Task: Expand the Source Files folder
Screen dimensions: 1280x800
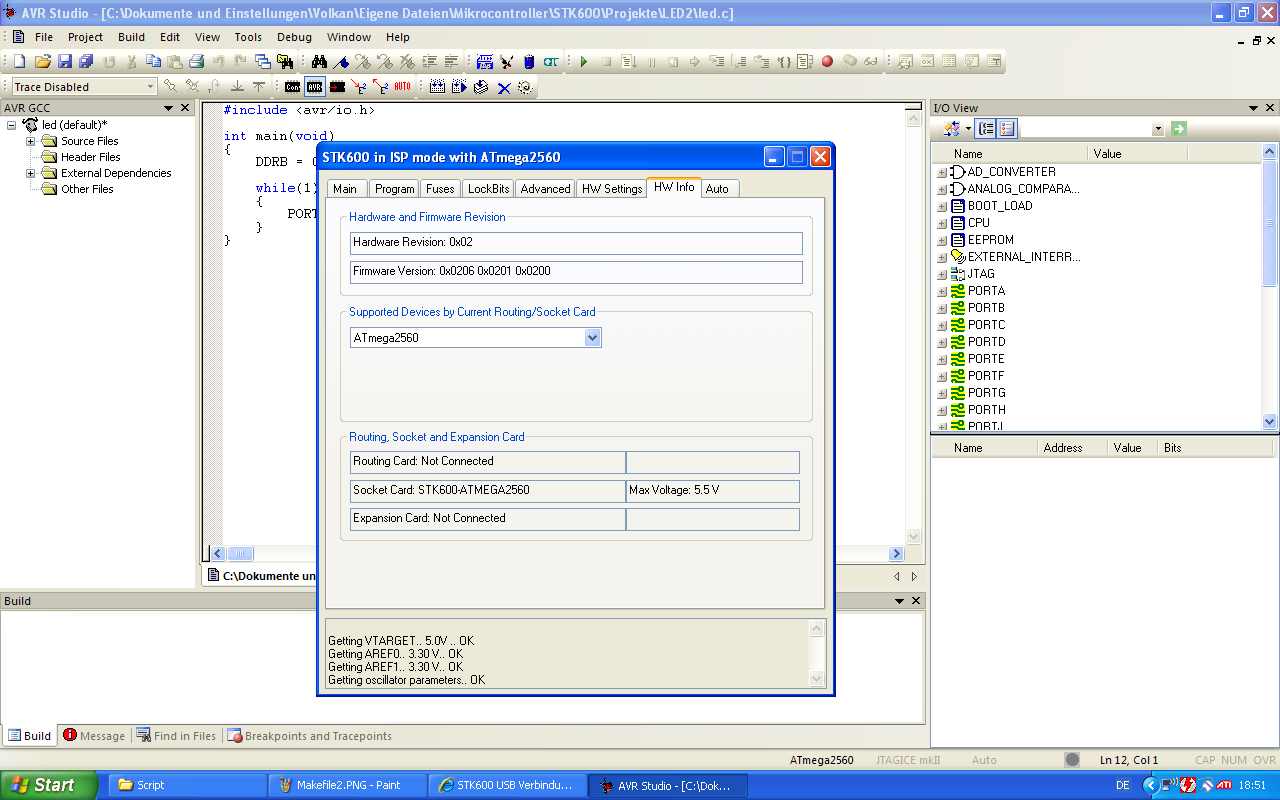Action: (x=30, y=141)
